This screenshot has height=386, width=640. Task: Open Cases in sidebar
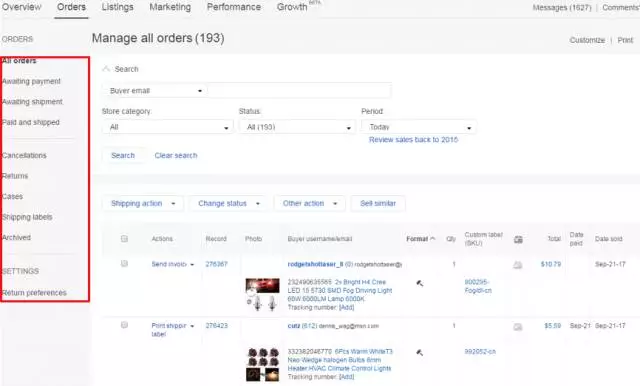click(13, 196)
